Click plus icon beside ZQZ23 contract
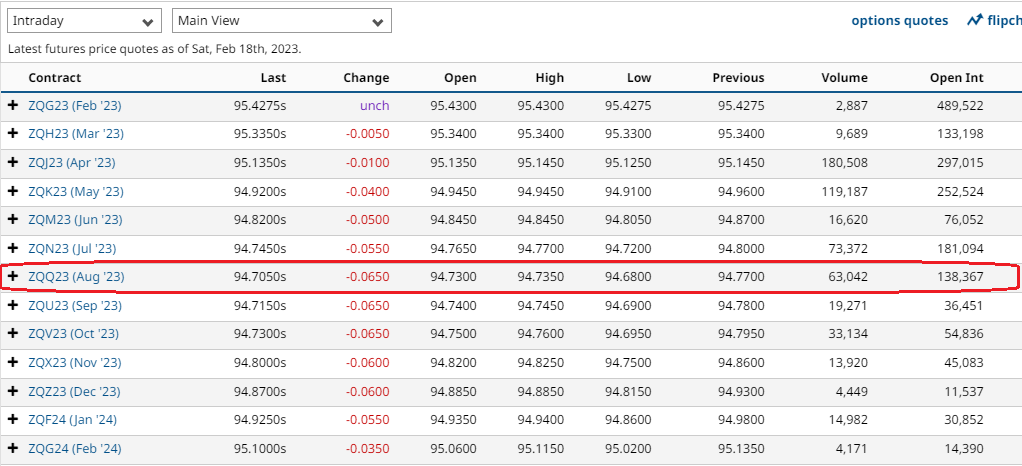The width and height of the screenshot is (1022, 466). 13,391
